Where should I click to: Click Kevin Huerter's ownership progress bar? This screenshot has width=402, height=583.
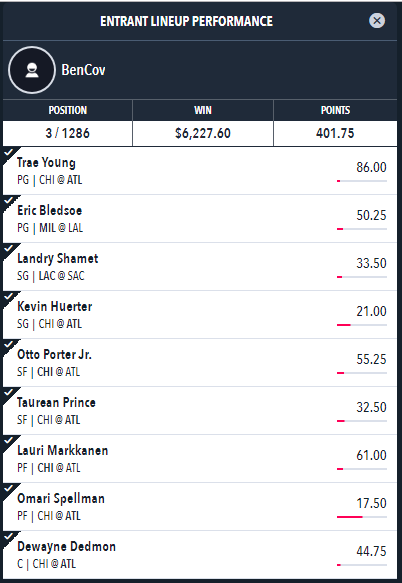(x=362, y=325)
